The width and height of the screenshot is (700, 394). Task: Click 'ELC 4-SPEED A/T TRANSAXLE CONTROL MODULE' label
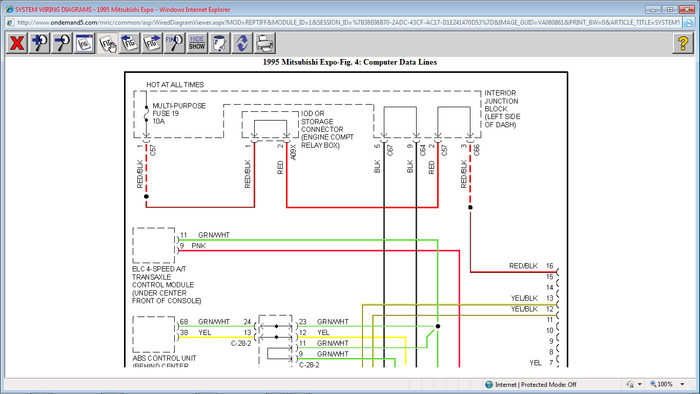[167, 285]
